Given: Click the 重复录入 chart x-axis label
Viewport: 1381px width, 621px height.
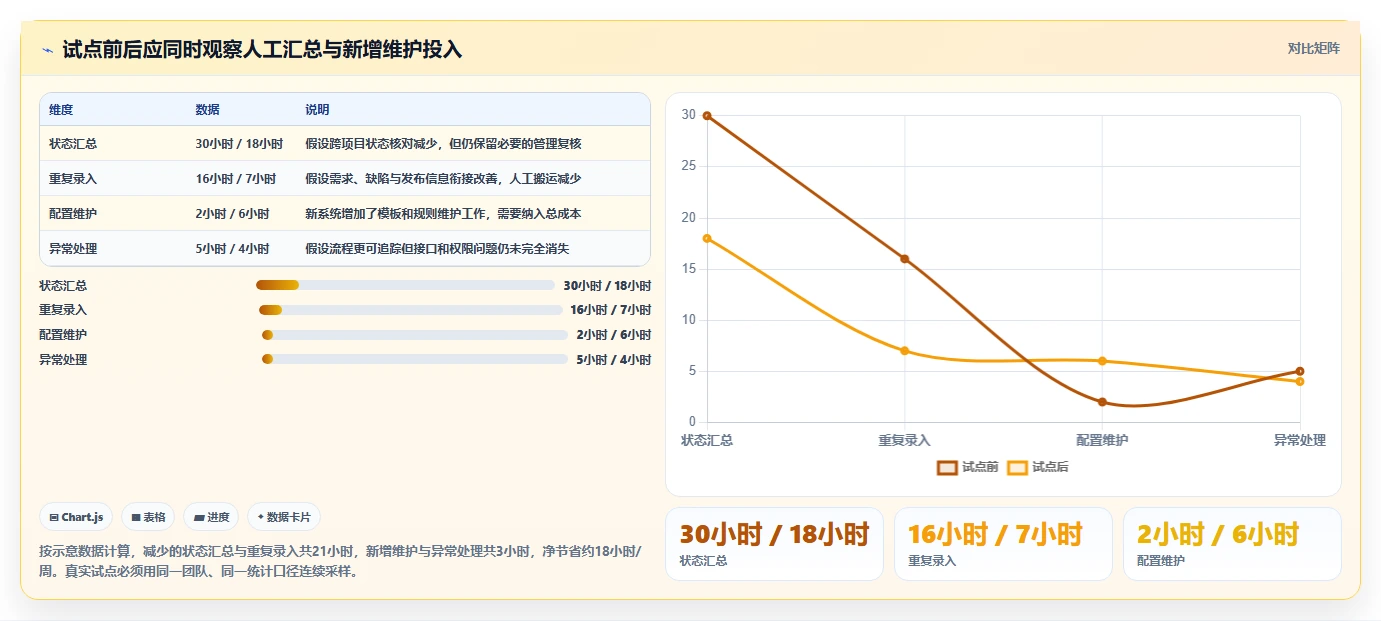Looking at the screenshot, I should 905,440.
